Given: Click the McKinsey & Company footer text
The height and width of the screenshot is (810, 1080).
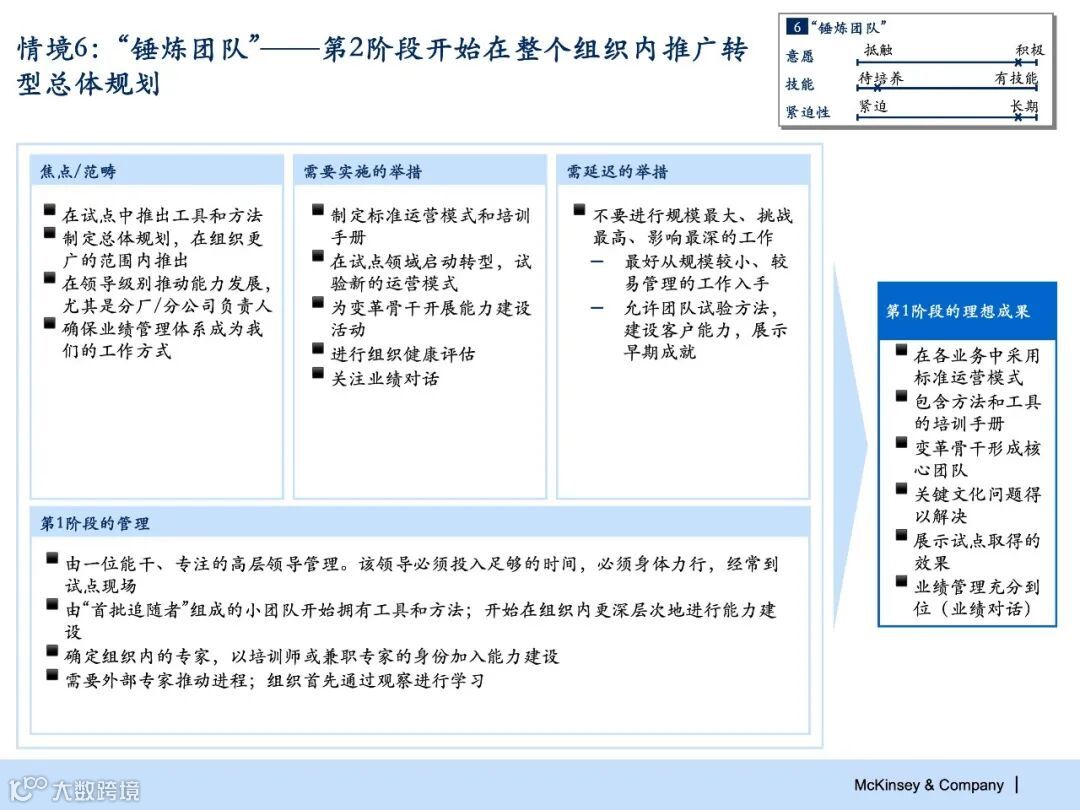Looking at the screenshot, I should pos(928,785).
